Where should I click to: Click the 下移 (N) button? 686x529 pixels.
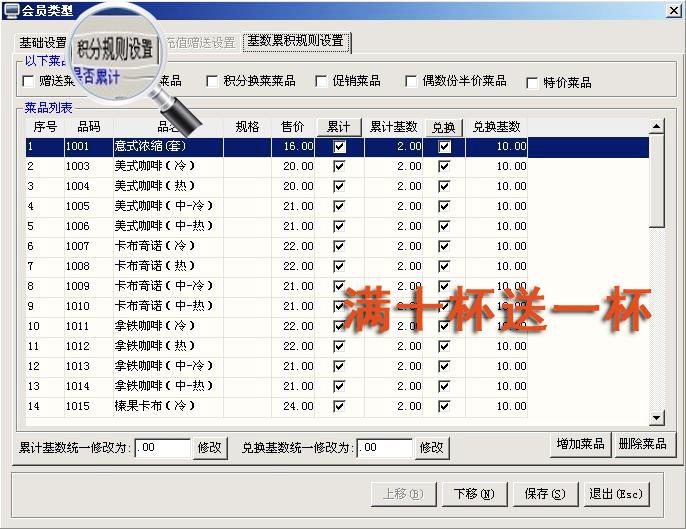point(474,494)
